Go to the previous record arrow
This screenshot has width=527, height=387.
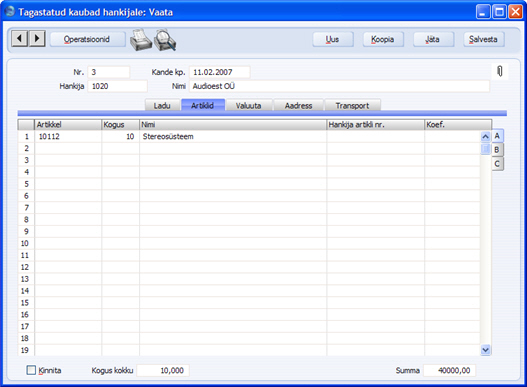point(19,38)
